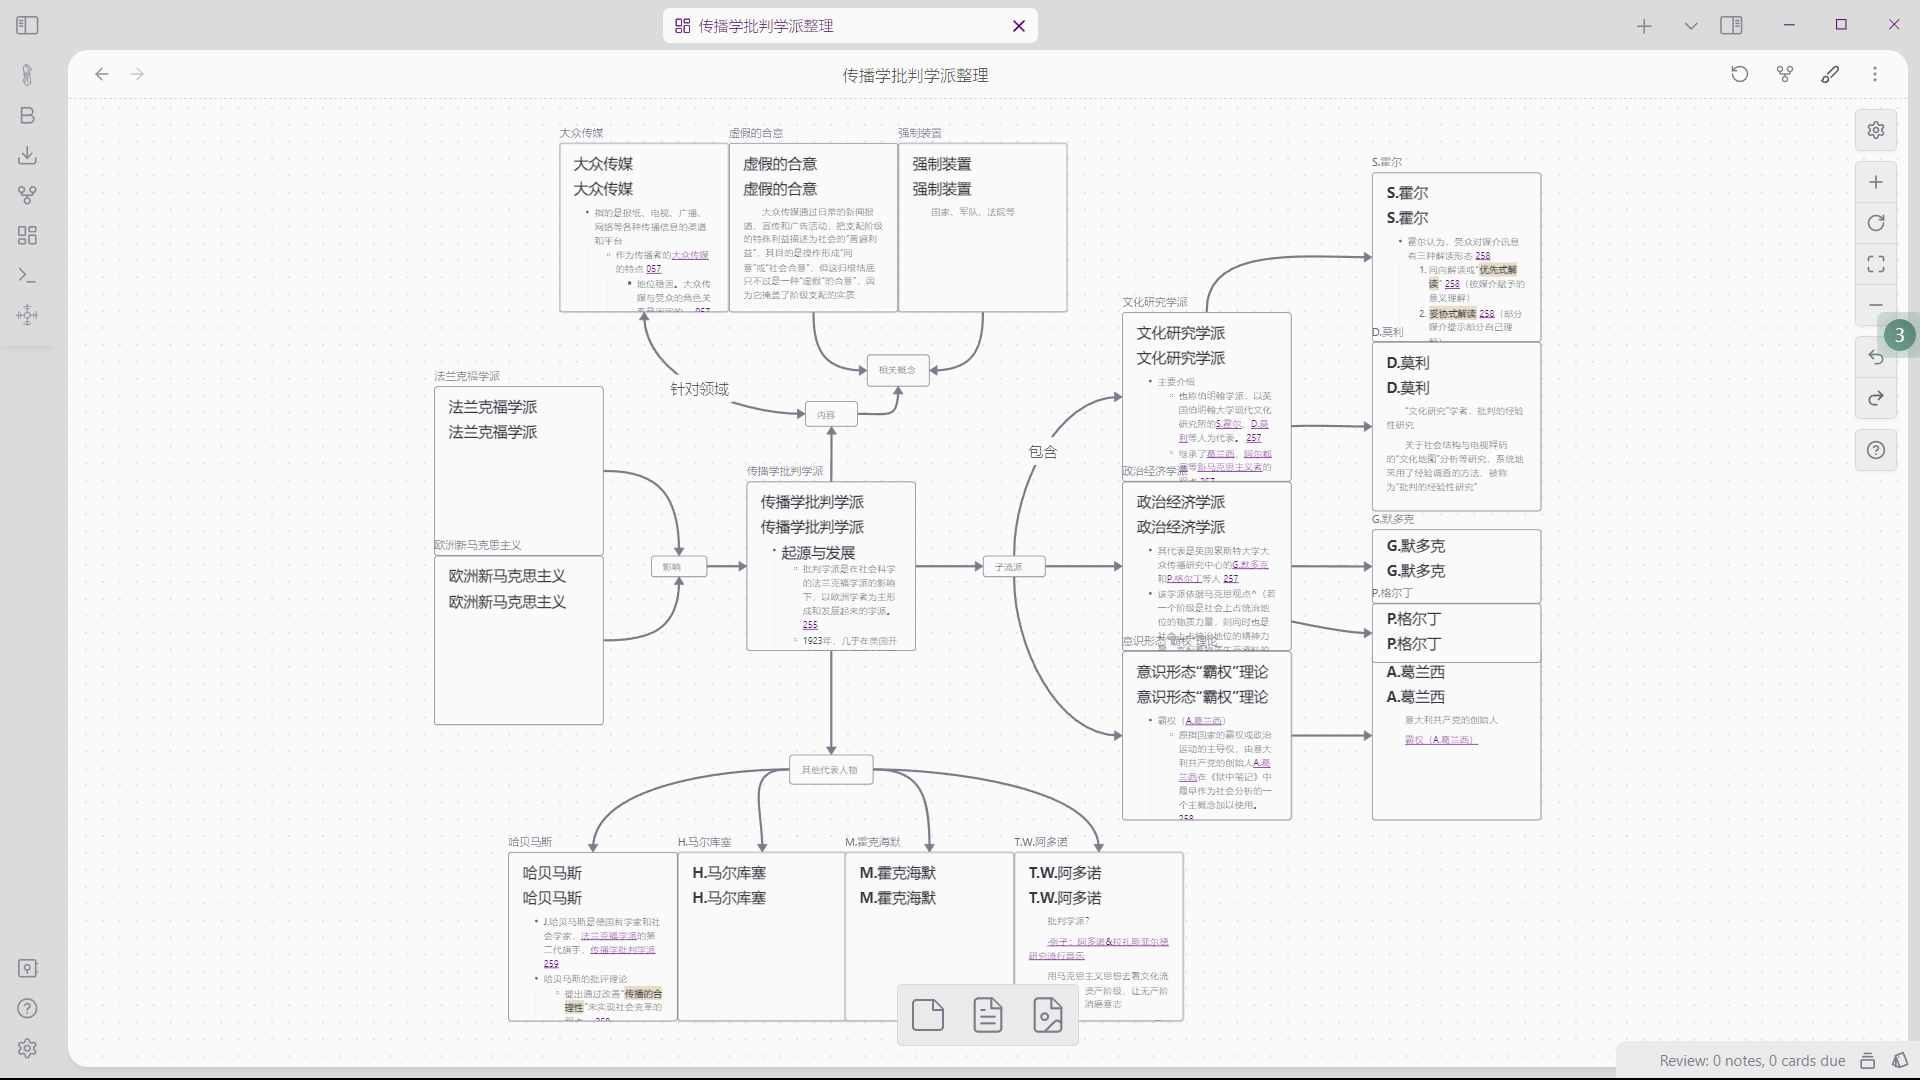Open the more options vertical dots menu

click(x=1875, y=74)
